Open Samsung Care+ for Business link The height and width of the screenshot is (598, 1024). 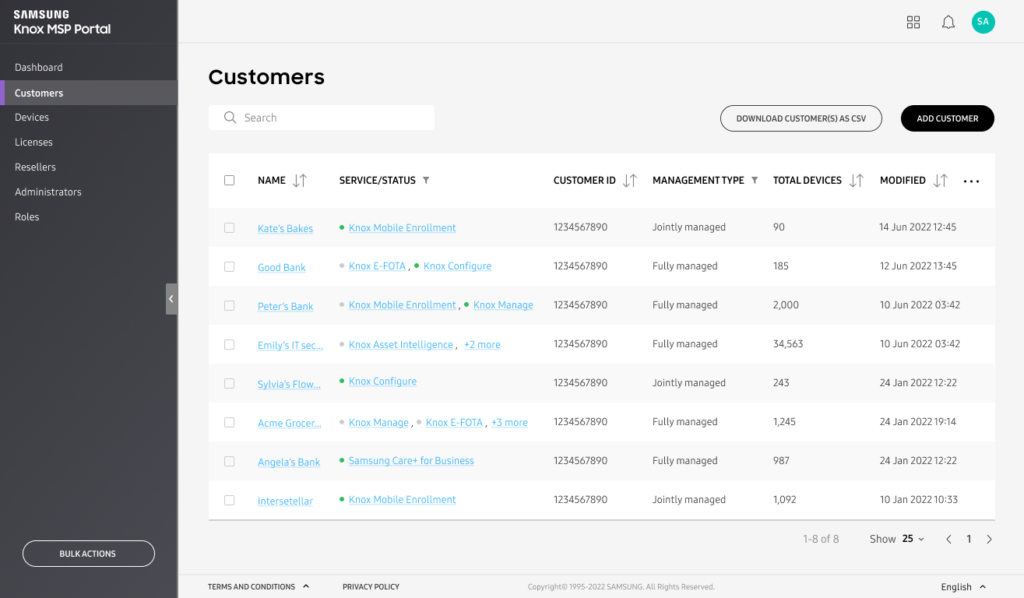411,461
